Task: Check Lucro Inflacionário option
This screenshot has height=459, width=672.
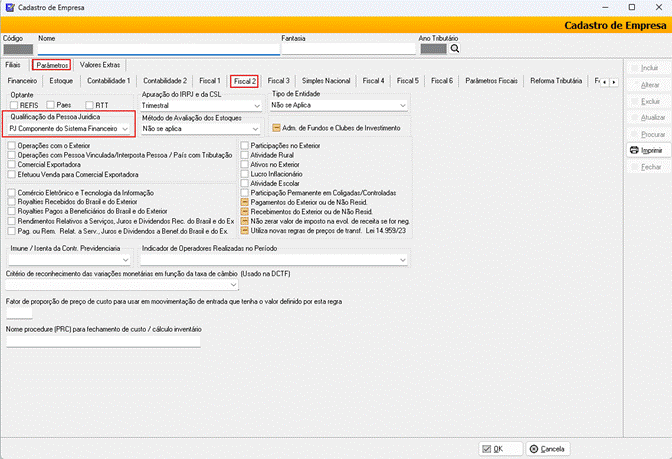Action: [x=244, y=174]
